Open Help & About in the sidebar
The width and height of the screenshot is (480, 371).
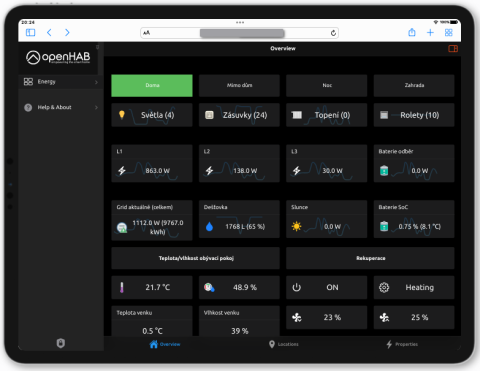[61, 107]
